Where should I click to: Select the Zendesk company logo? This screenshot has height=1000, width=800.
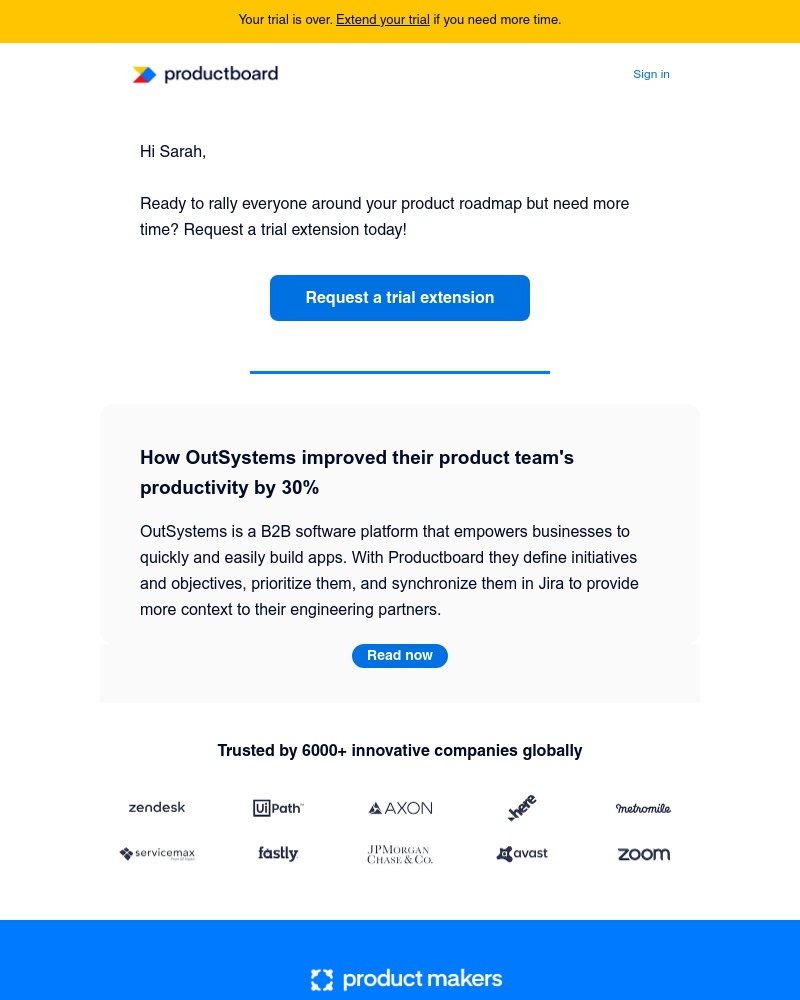pyautogui.click(x=157, y=807)
